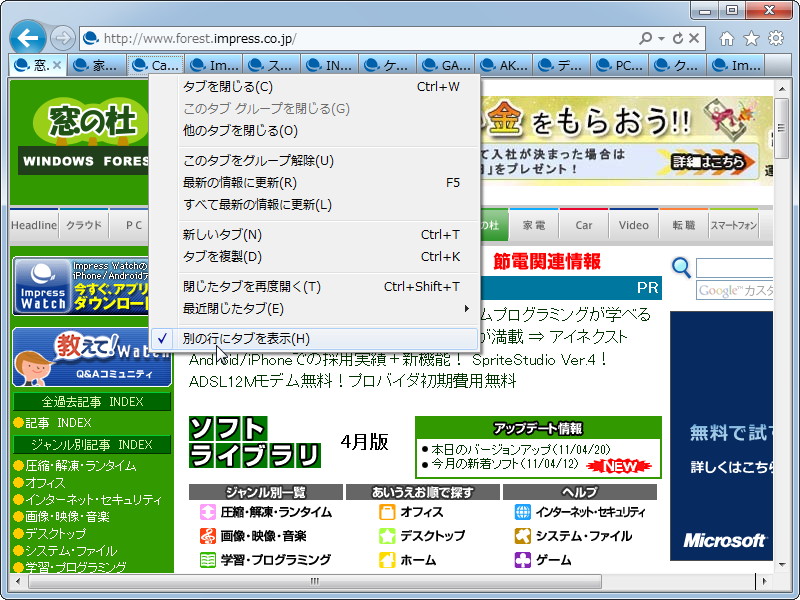Close the first 窓 tab with its X
Image resolution: width=800 pixels, height=600 pixels.
tap(57, 65)
